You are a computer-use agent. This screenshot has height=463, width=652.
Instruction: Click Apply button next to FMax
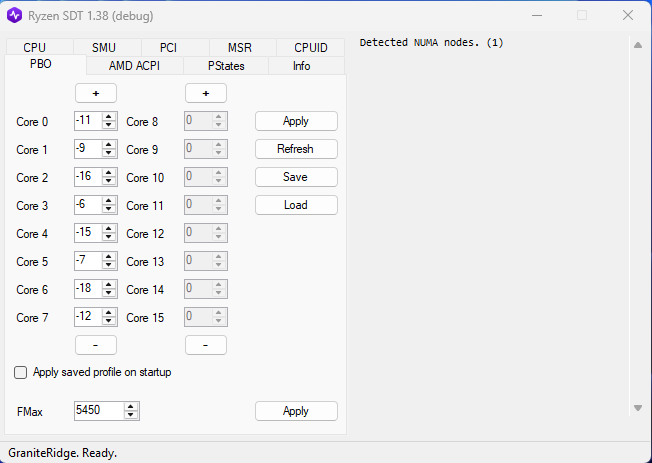point(296,411)
